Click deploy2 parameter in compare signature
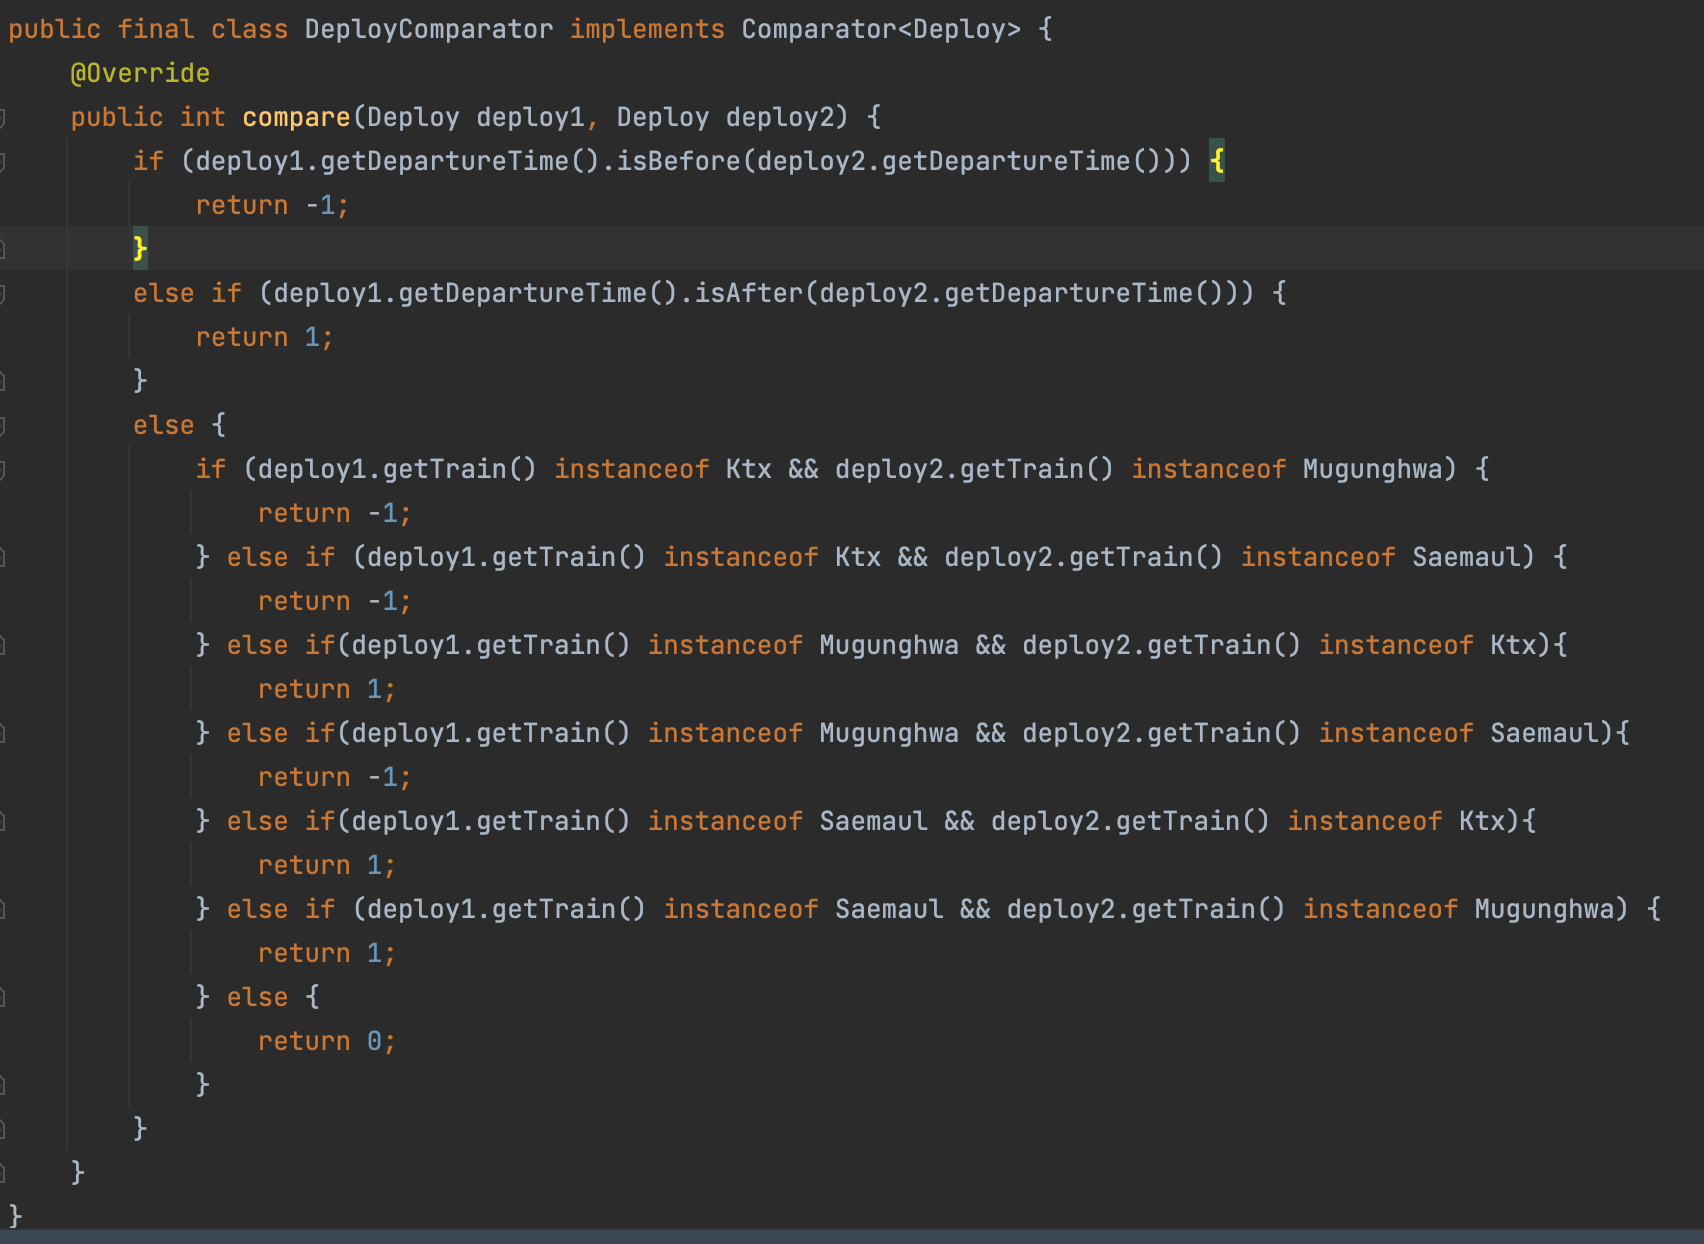This screenshot has width=1704, height=1244. (780, 117)
